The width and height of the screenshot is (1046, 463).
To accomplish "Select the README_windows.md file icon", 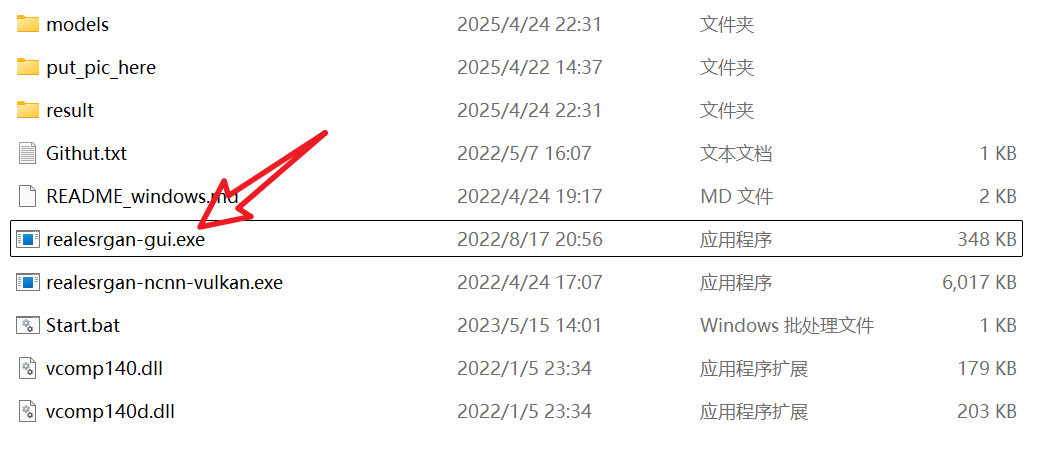I will 27,196.
